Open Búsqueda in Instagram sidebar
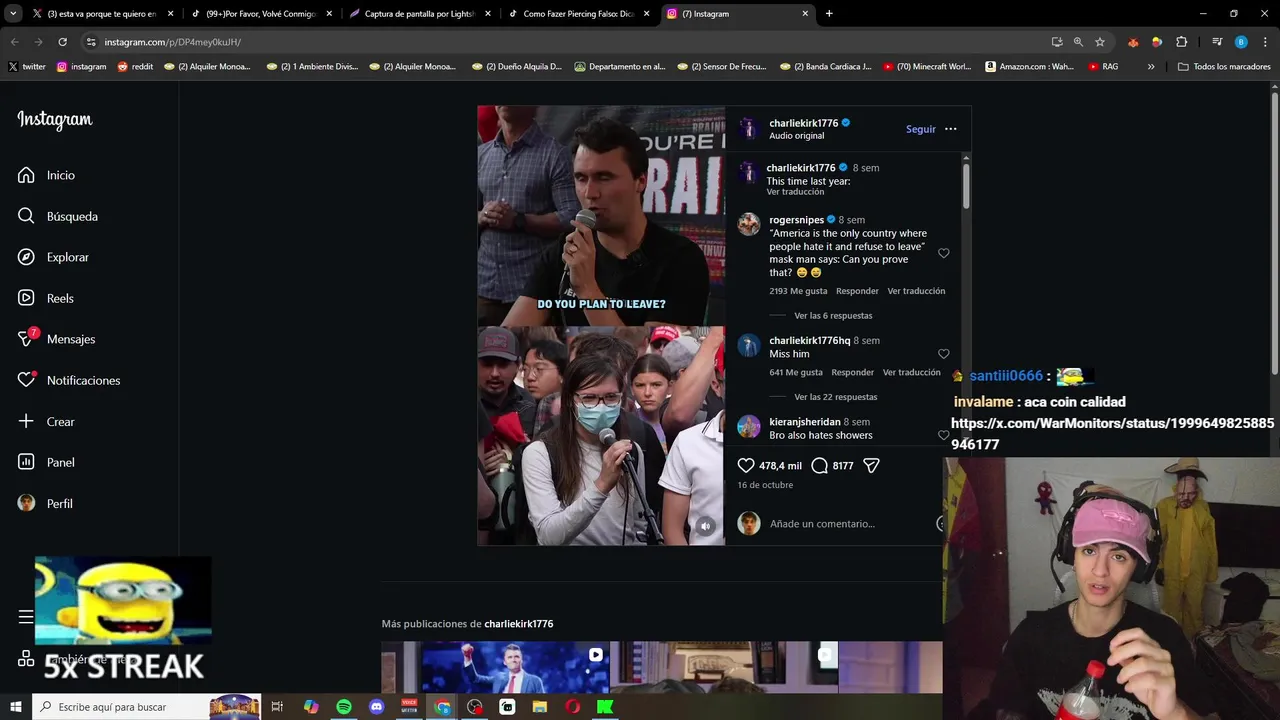The width and height of the screenshot is (1280, 720). click(58, 216)
